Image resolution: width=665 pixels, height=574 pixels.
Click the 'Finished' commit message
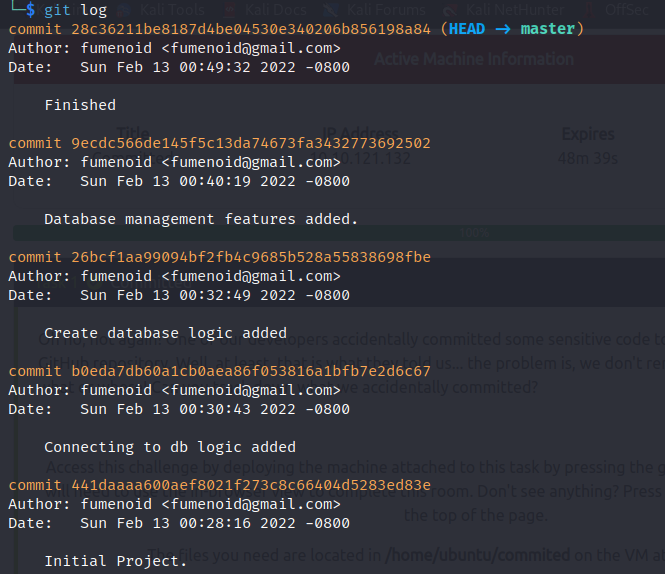[80, 105]
